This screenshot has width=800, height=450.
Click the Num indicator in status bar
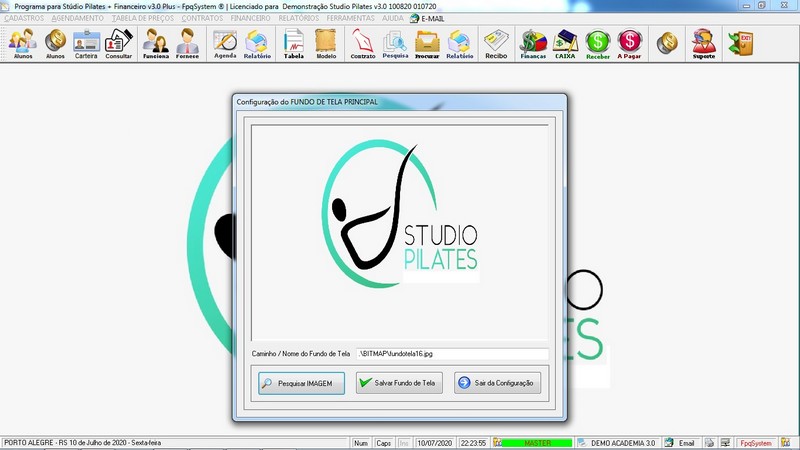[361, 443]
